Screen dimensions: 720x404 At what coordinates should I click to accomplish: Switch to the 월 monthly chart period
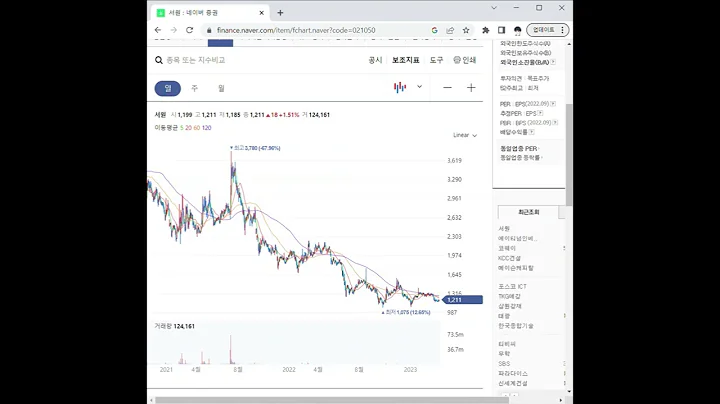click(221, 88)
